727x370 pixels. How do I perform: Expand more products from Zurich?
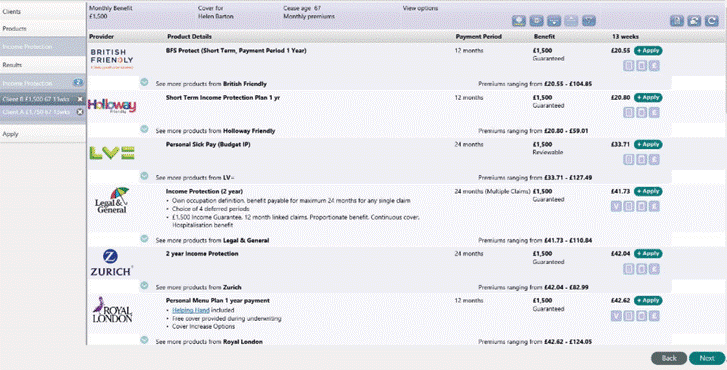pos(144,285)
